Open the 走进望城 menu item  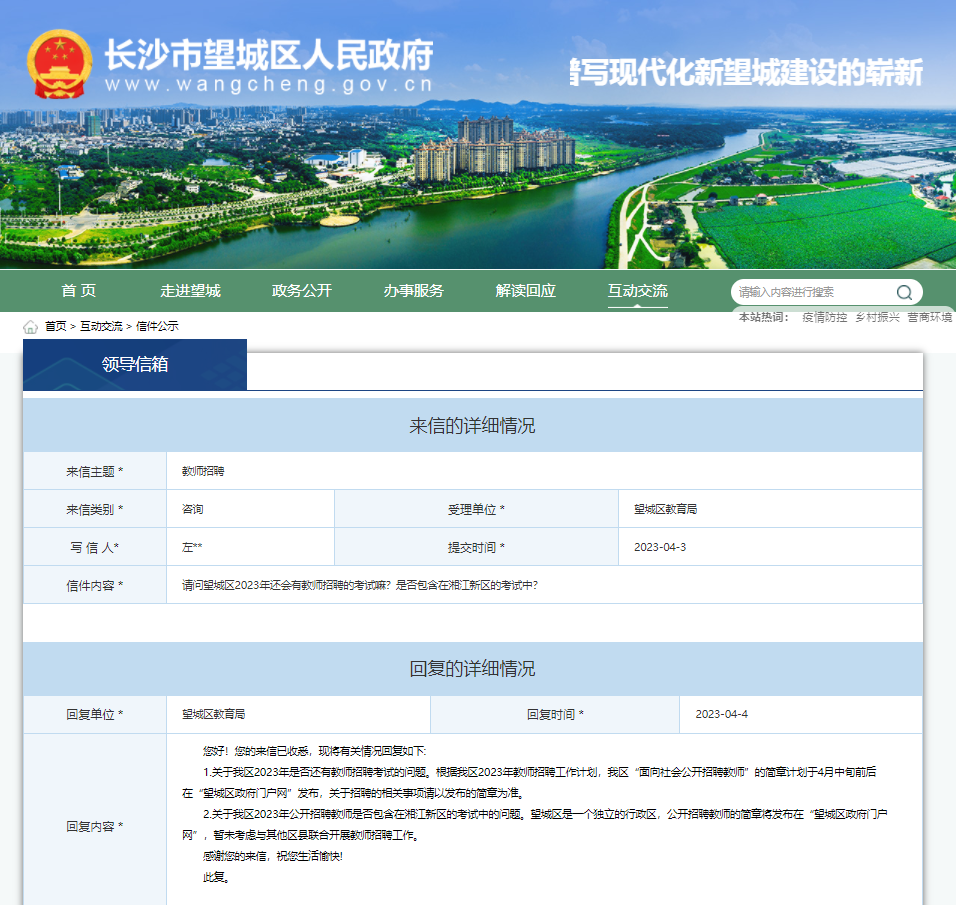click(x=190, y=291)
